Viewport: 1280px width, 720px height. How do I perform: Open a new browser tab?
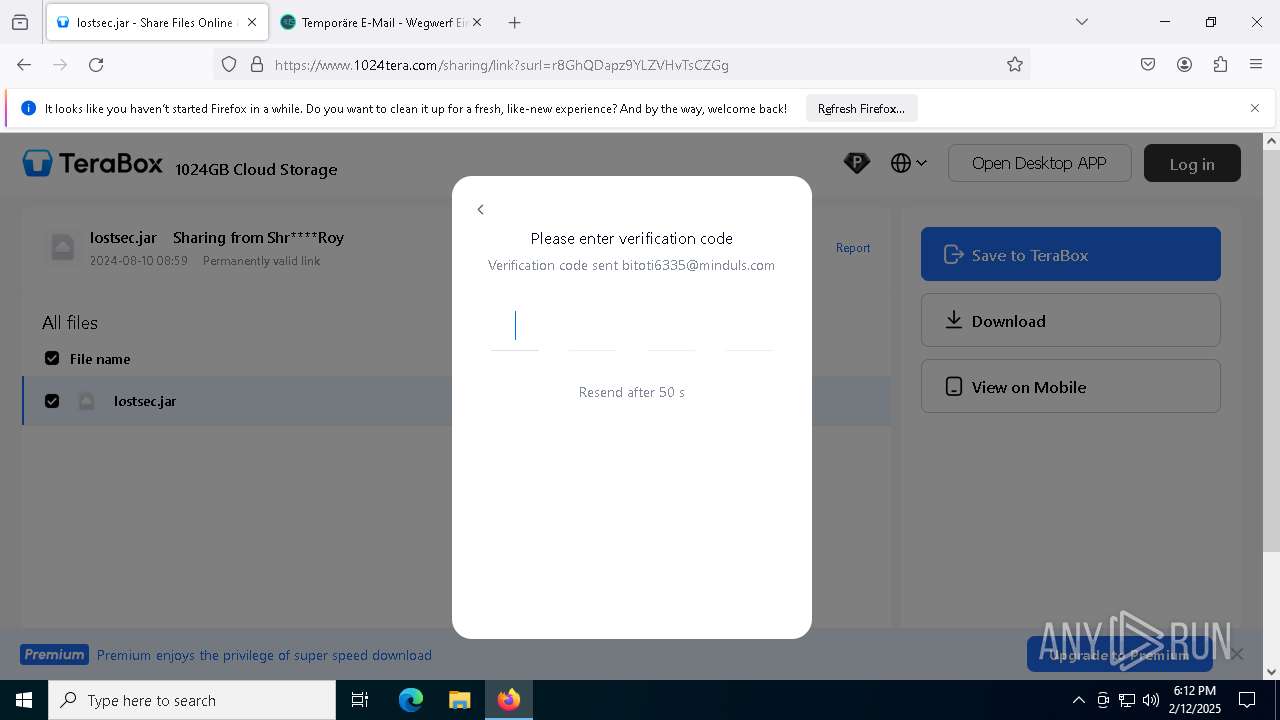pos(514,22)
